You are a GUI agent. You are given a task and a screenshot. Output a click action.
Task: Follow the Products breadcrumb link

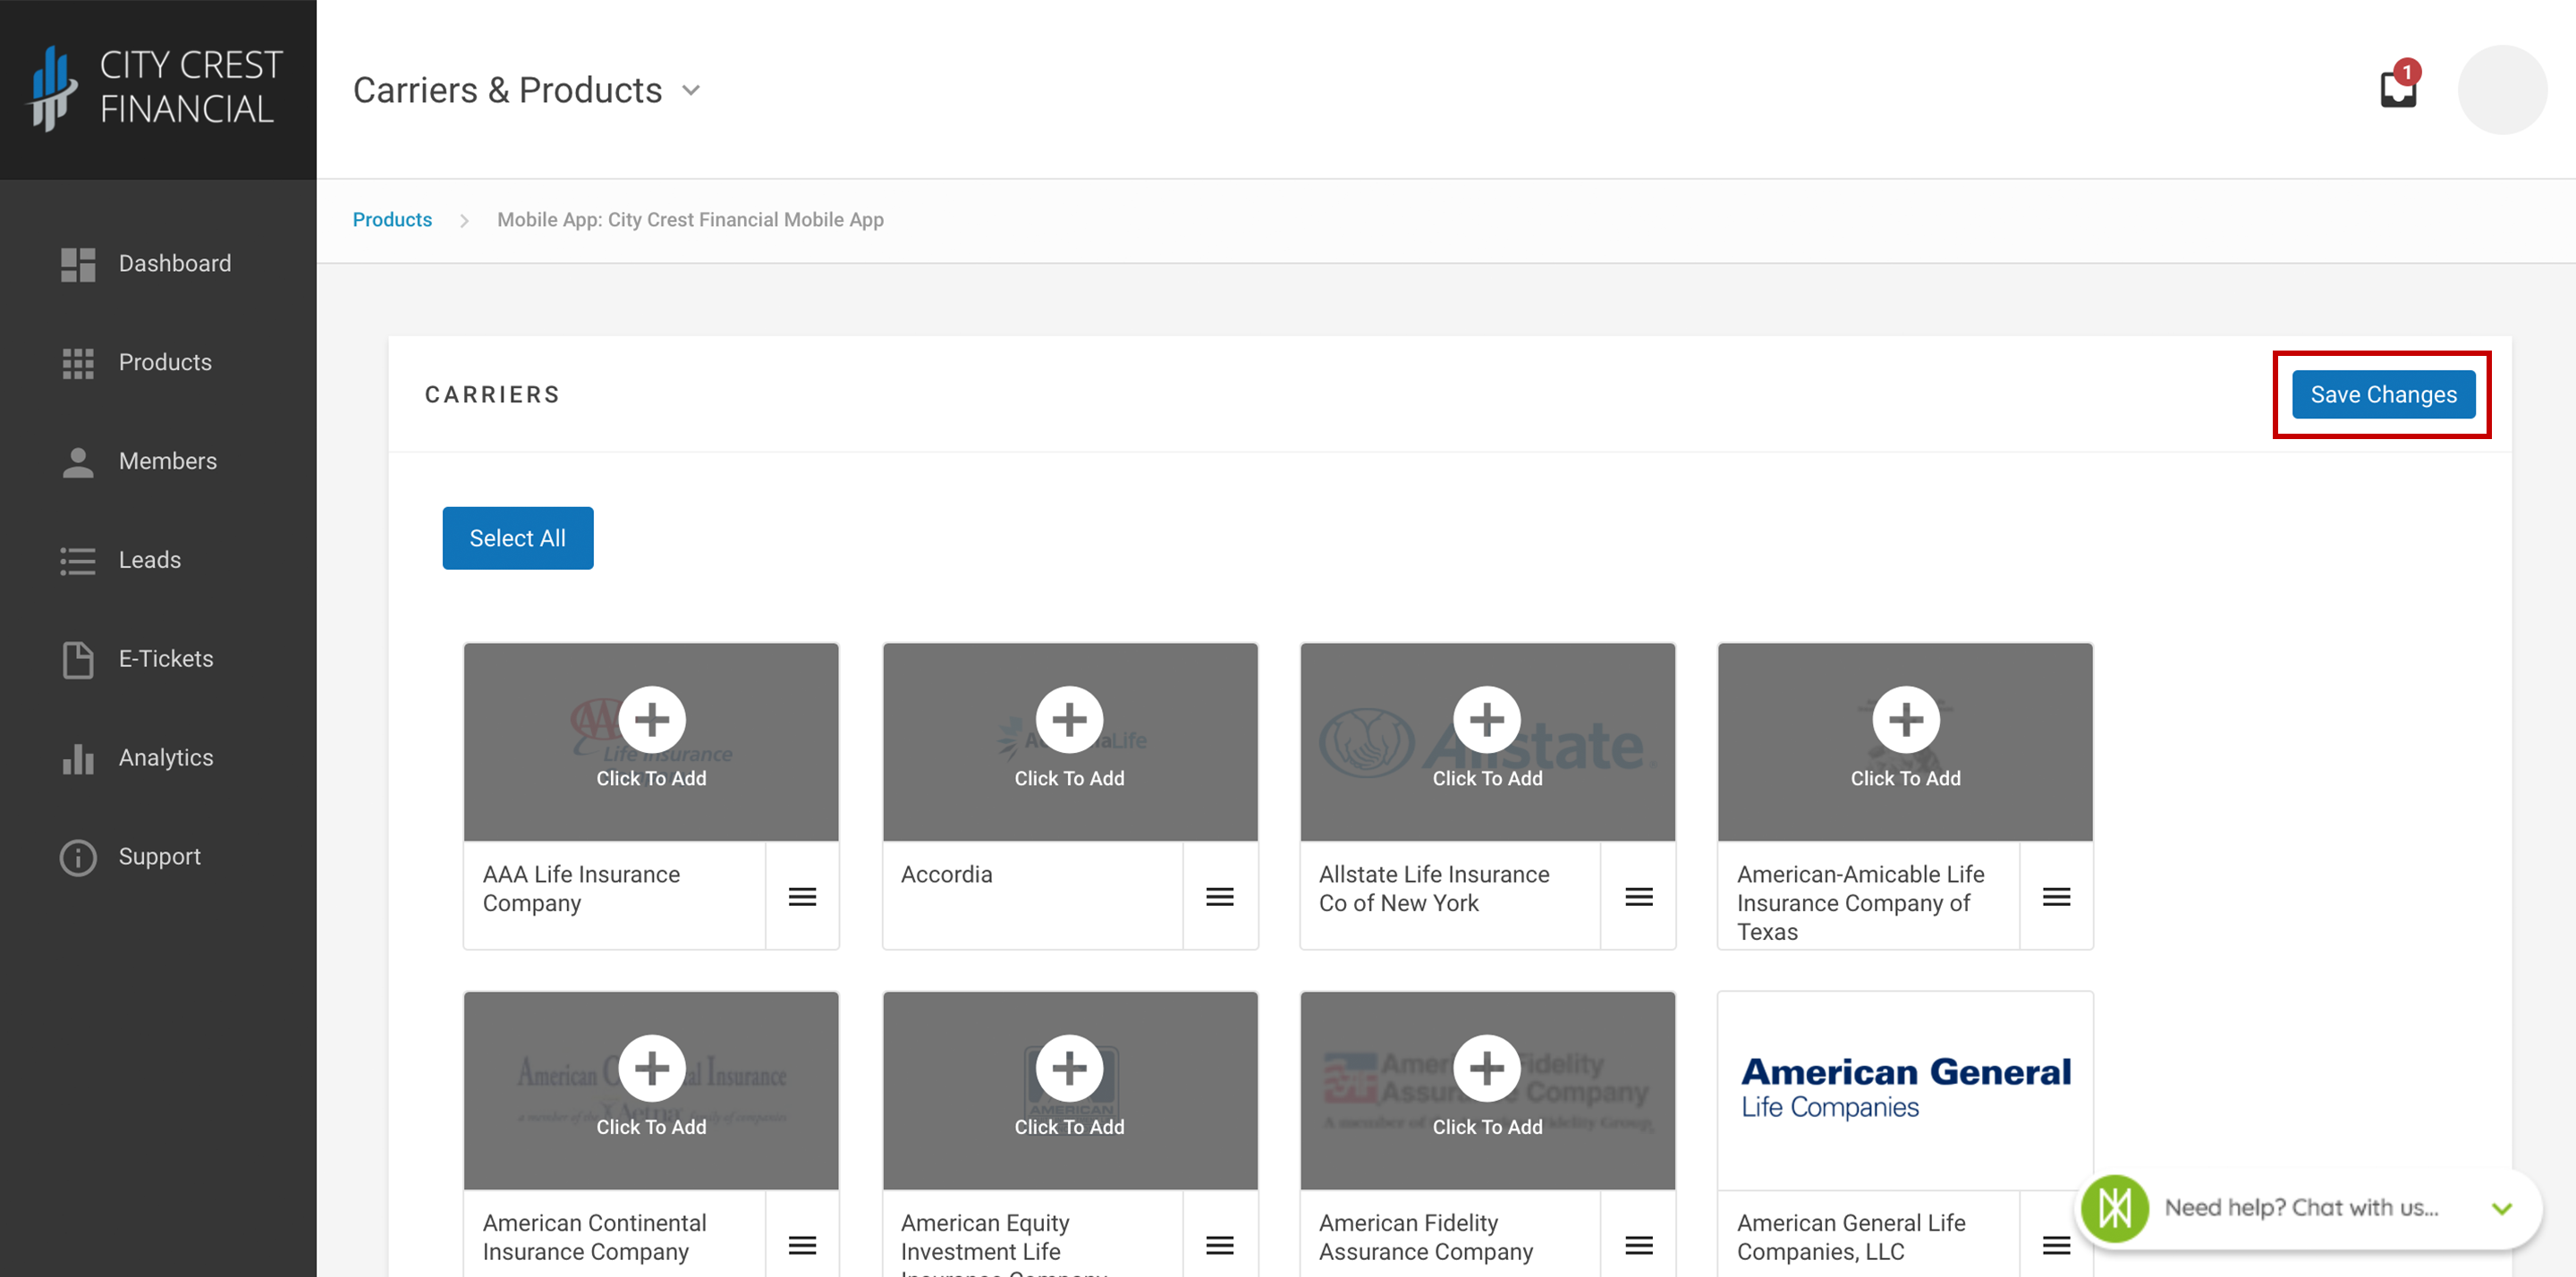tap(392, 220)
